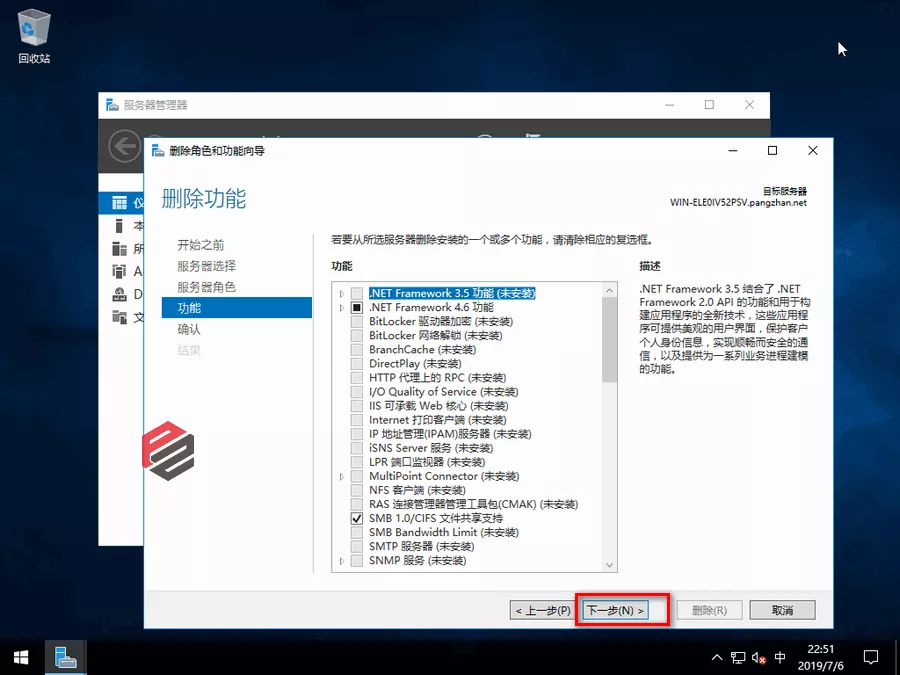Open the network status tray icon
This screenshot has width=900, height=675.
click(x=738, y=658)
